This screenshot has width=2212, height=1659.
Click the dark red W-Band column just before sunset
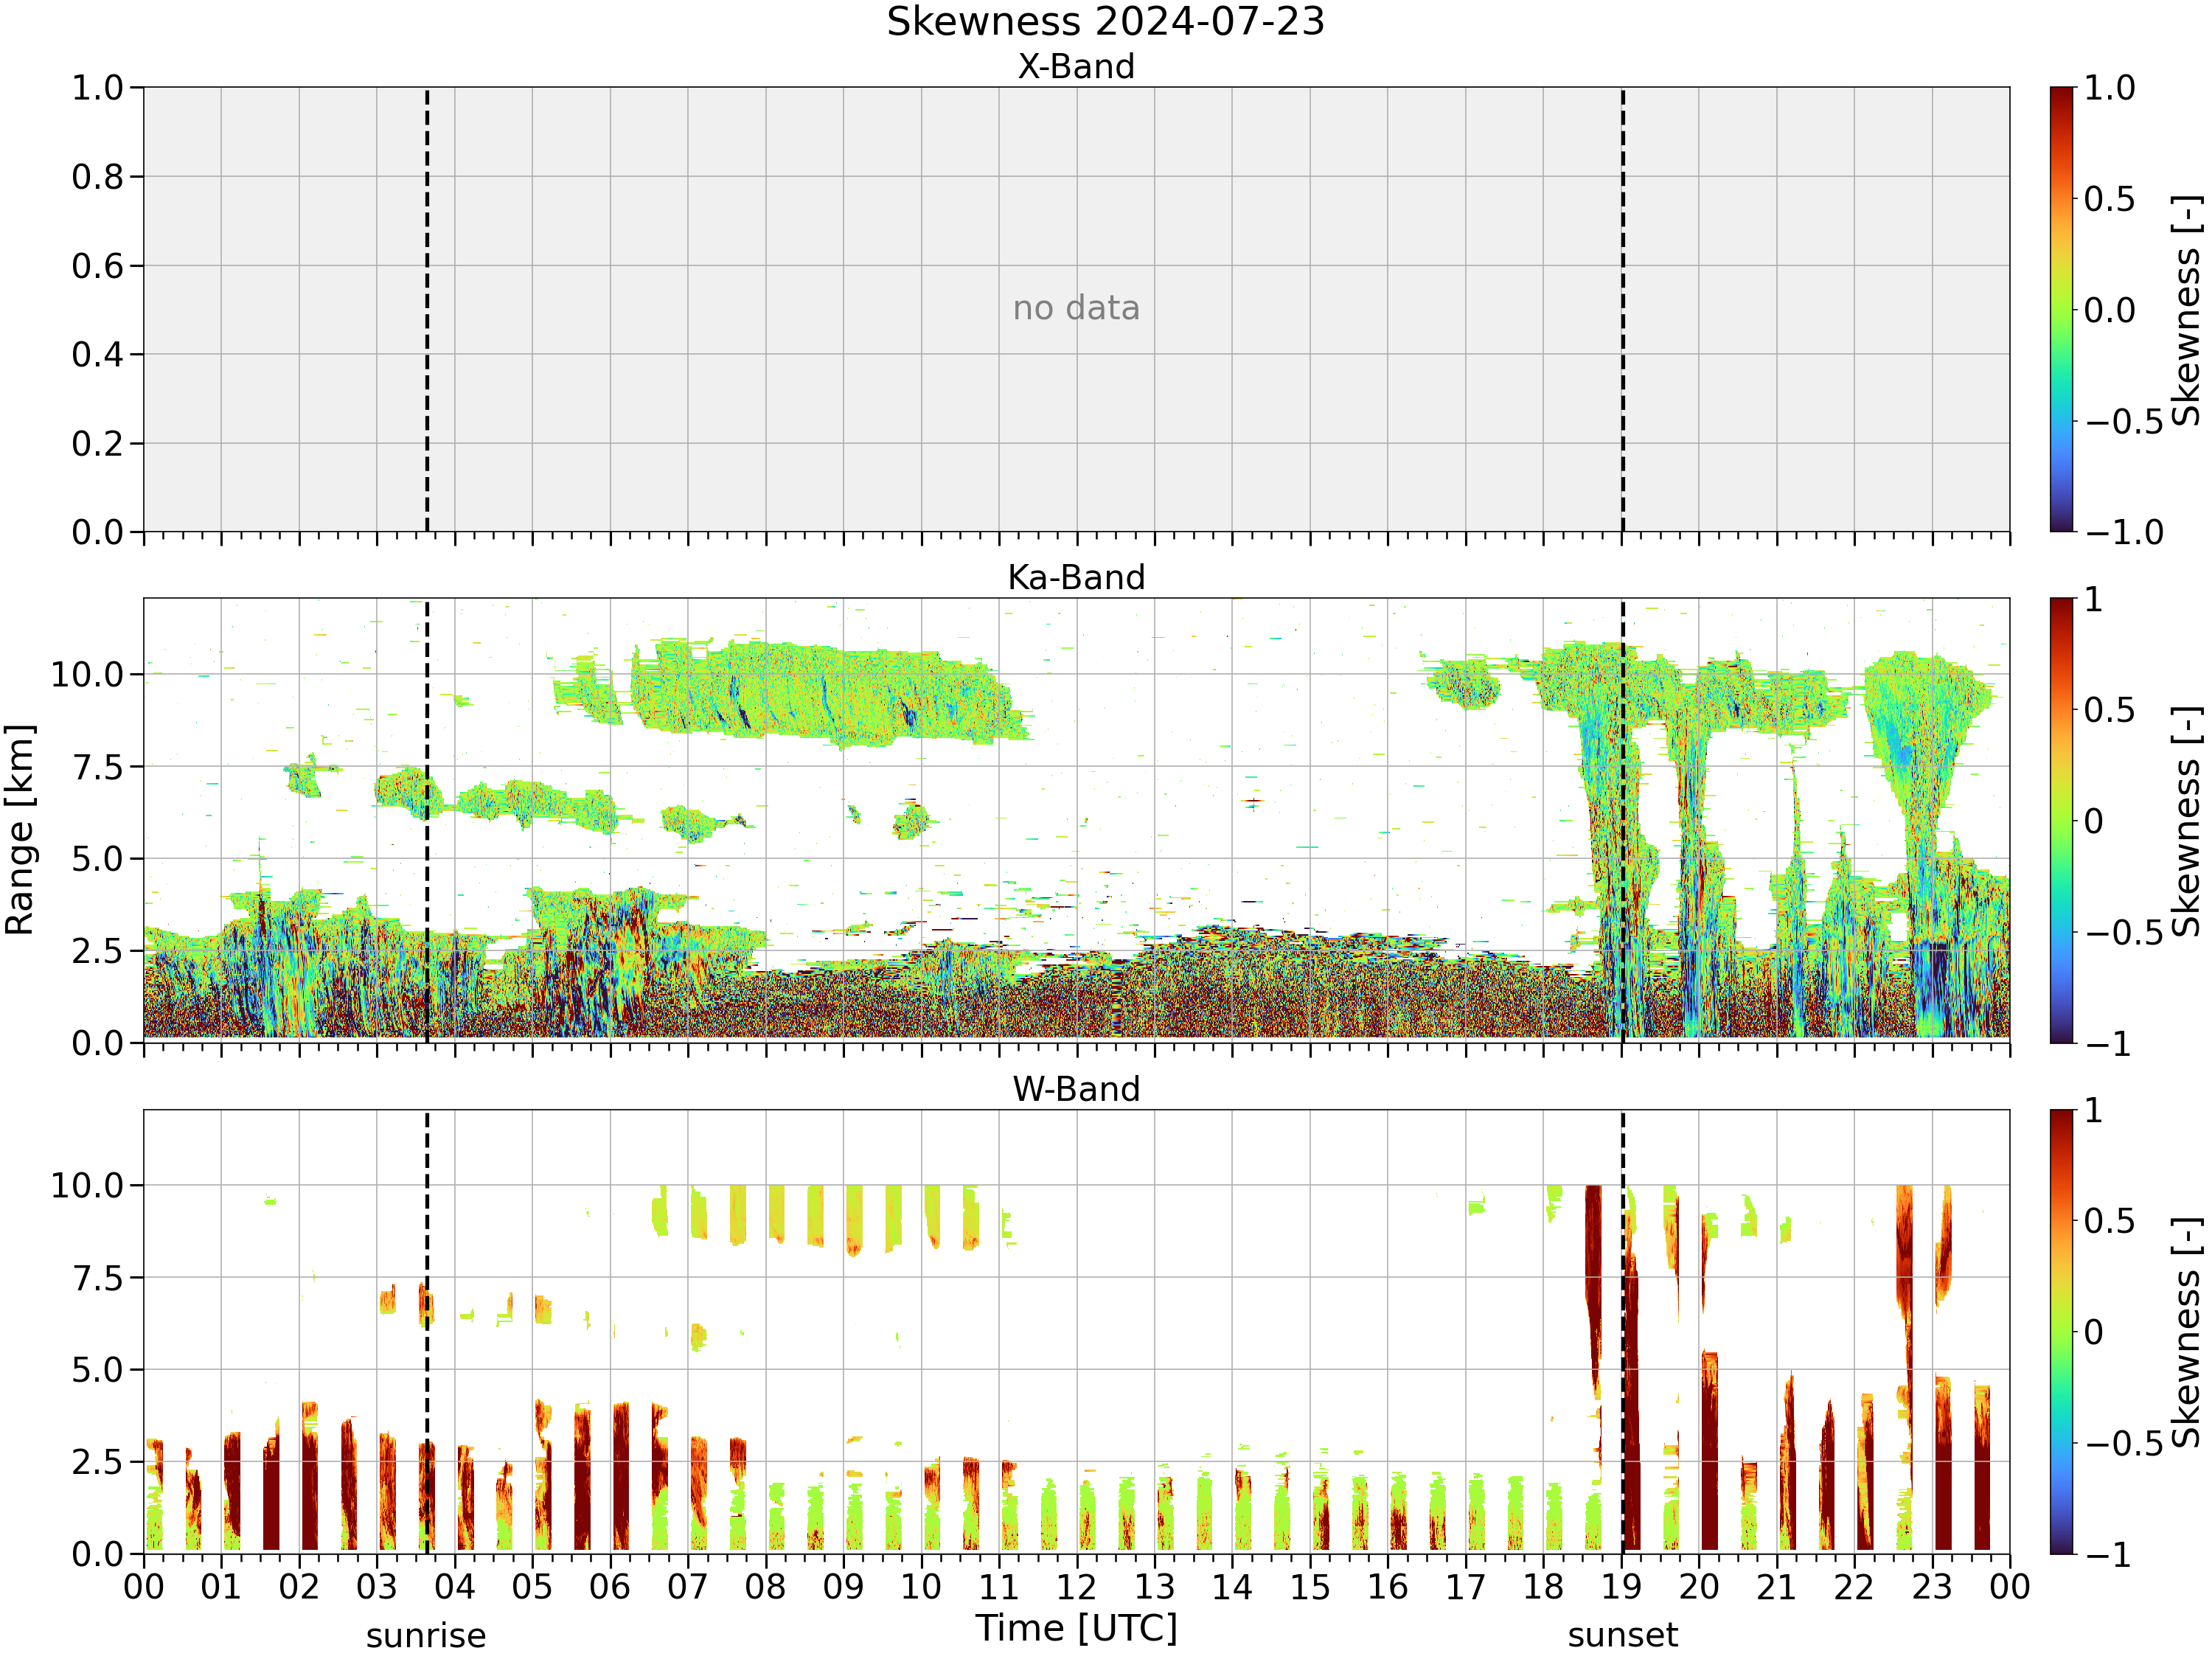click(x=1593, y=1290)
